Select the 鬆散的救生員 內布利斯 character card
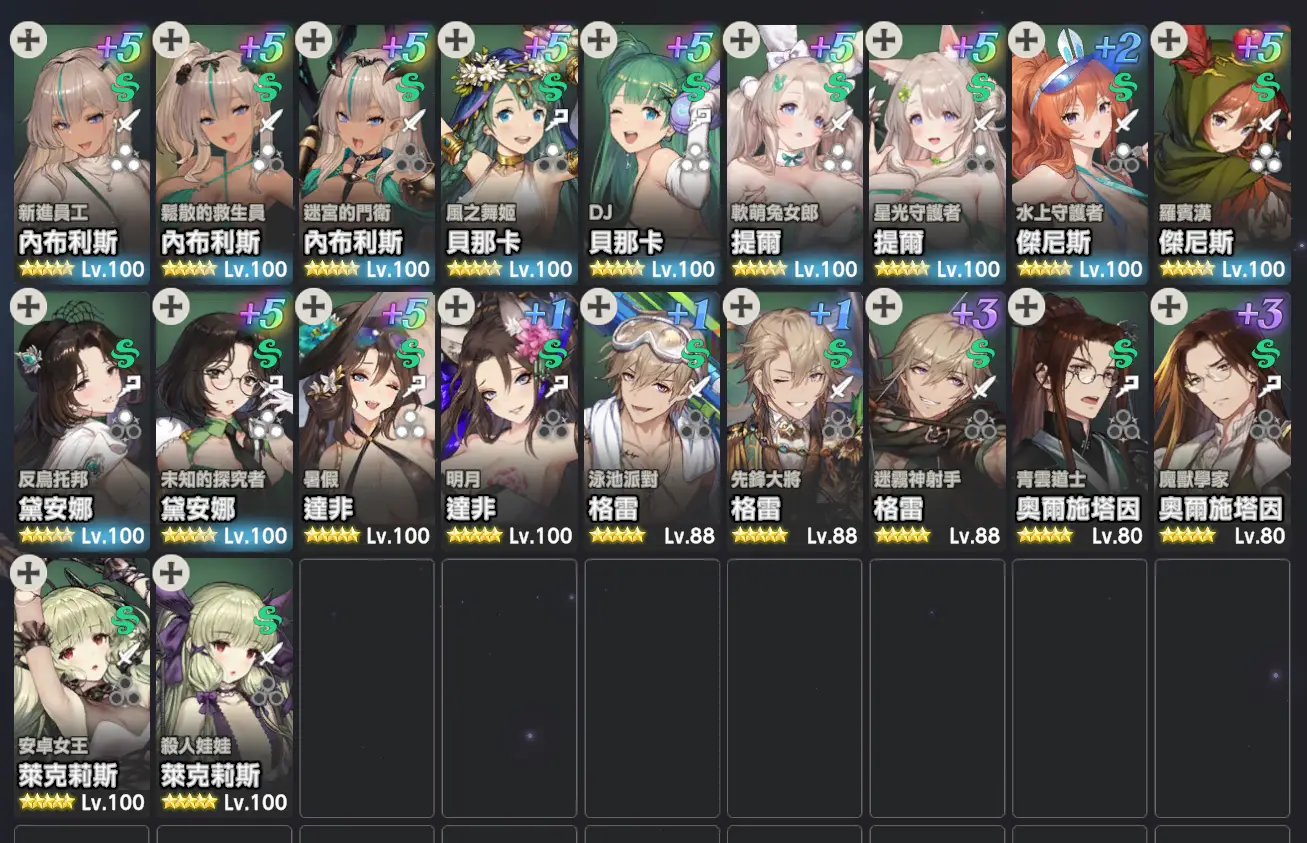The width and height of the screenshot is (1307, 843). pyautogui.click(x=224, y=155)
